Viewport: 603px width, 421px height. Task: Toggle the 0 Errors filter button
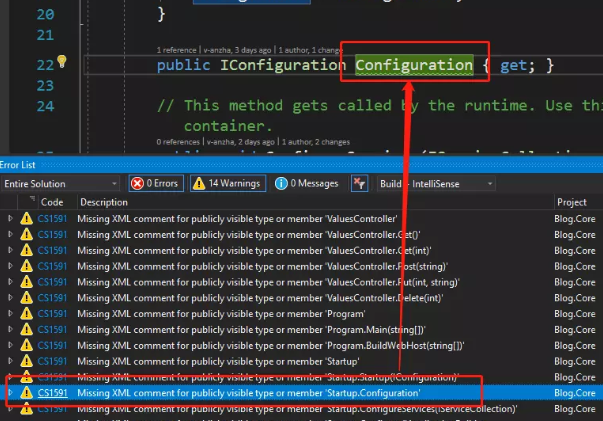click(156, 183)
